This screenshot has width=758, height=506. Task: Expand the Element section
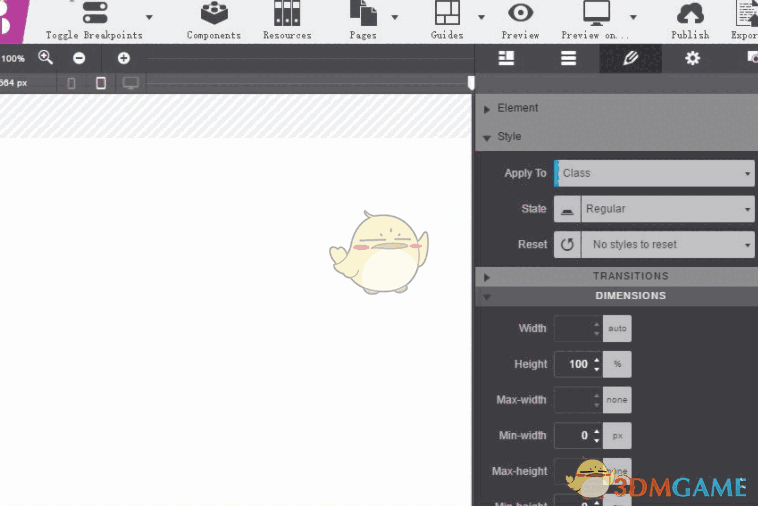pos(487,109)
